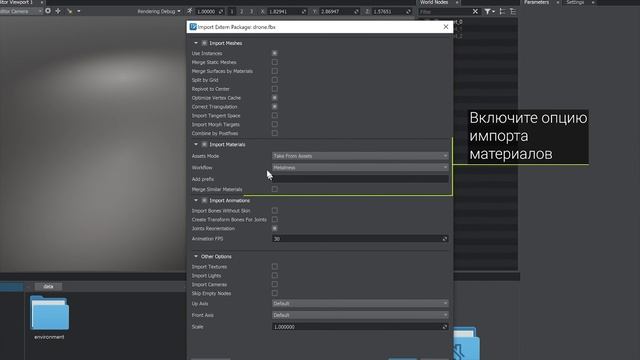Switch to the Editor Viewport 1 tab
The height and width of the screenshot is (360, 640).
point(16,2)
